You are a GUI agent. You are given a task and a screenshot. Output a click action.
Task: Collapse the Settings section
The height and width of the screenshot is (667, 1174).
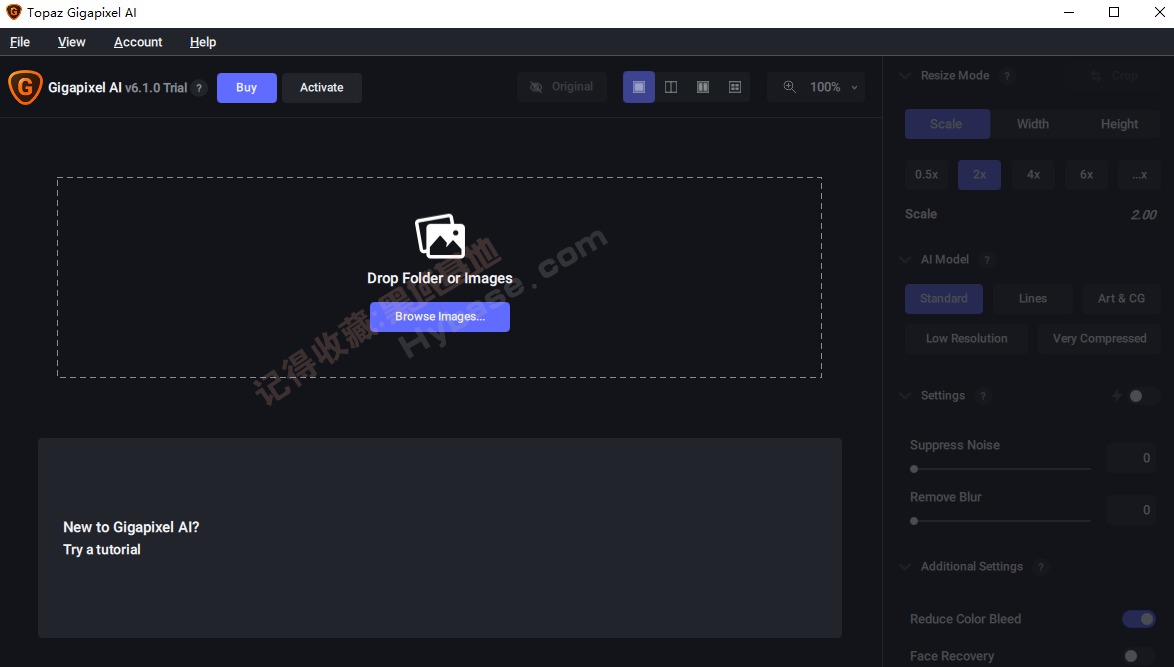(x=905, y=396)
